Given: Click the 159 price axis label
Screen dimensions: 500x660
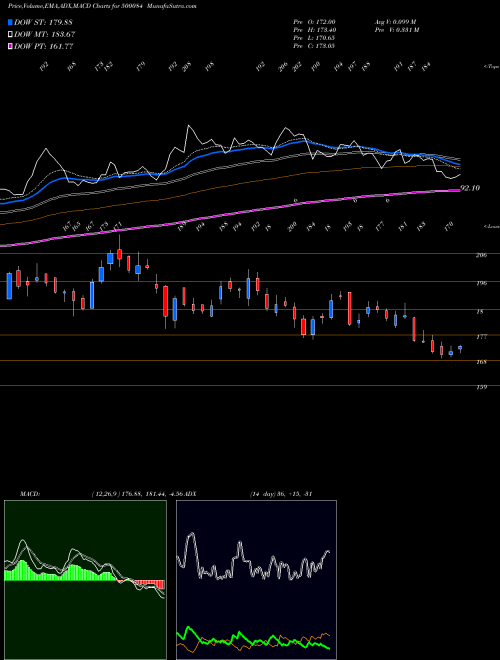Looking at the screenshot, I should click(x=483, y=387).
